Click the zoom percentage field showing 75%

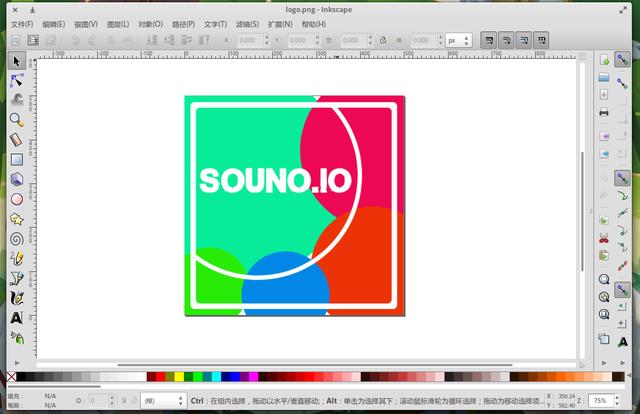point(600,401)
